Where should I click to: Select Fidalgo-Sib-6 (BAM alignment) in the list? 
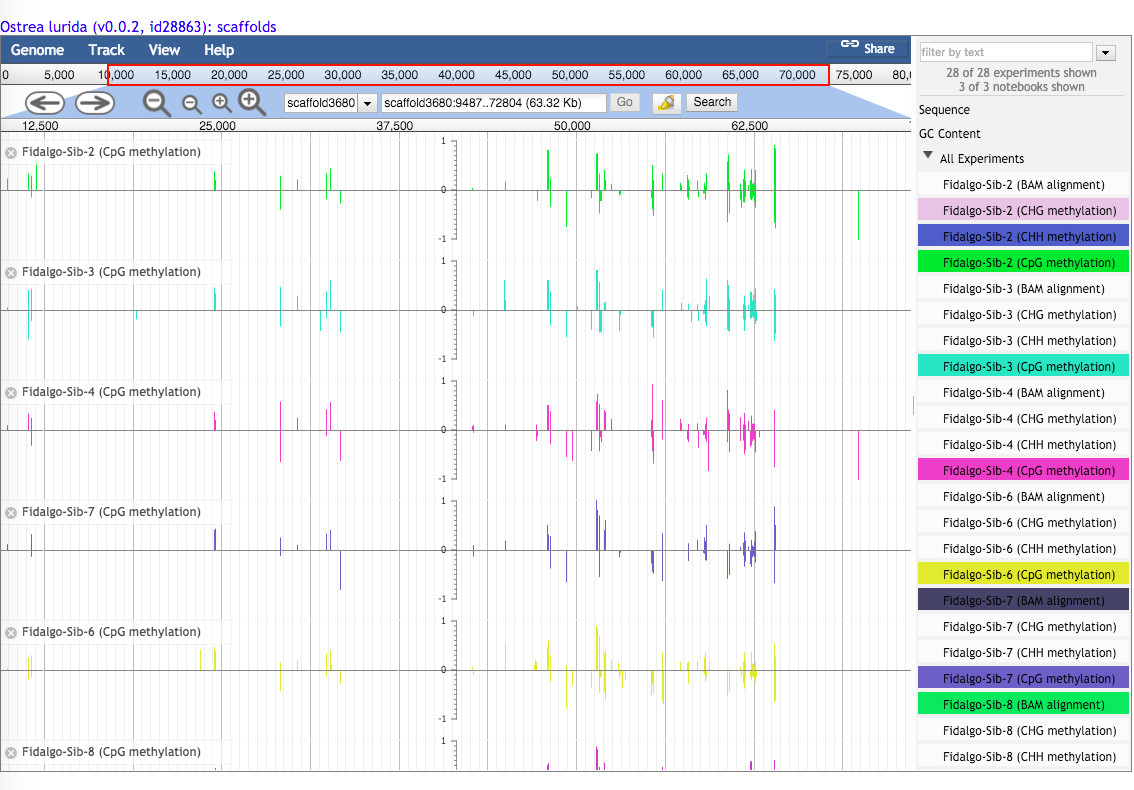(1023, 497)
